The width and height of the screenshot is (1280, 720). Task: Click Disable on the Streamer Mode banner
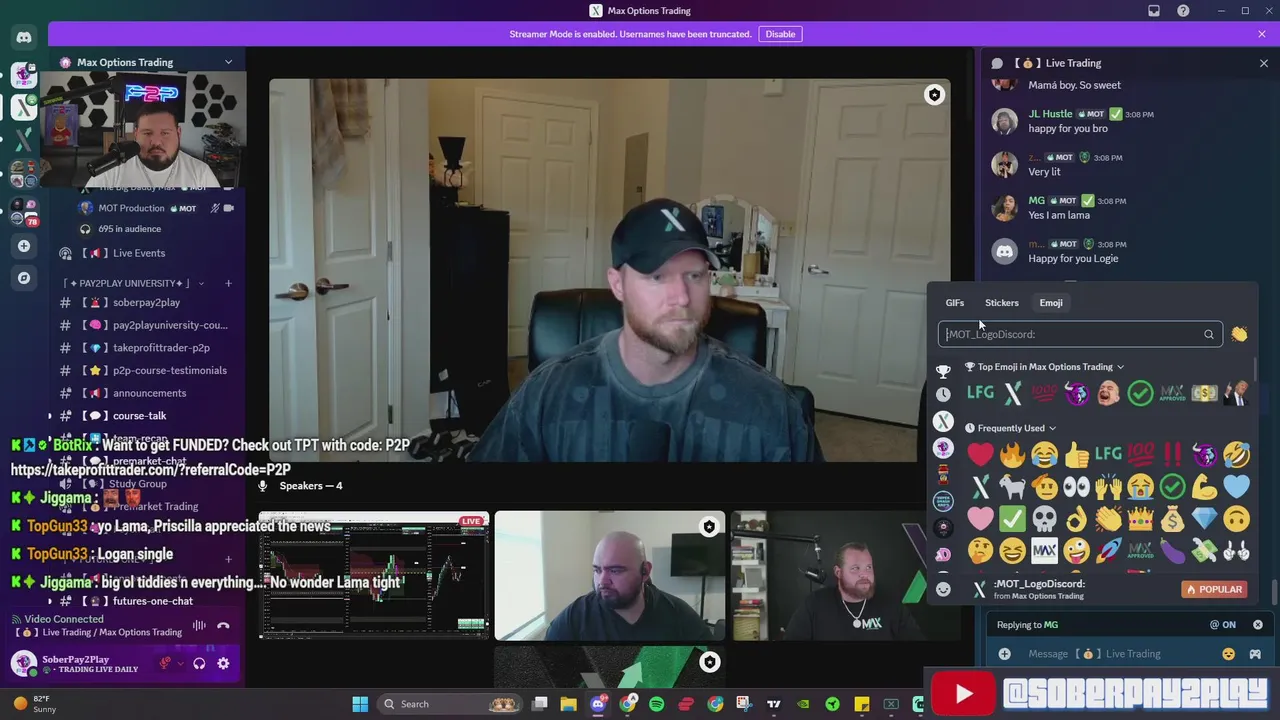pyautogui.click(x=780, y=34)
